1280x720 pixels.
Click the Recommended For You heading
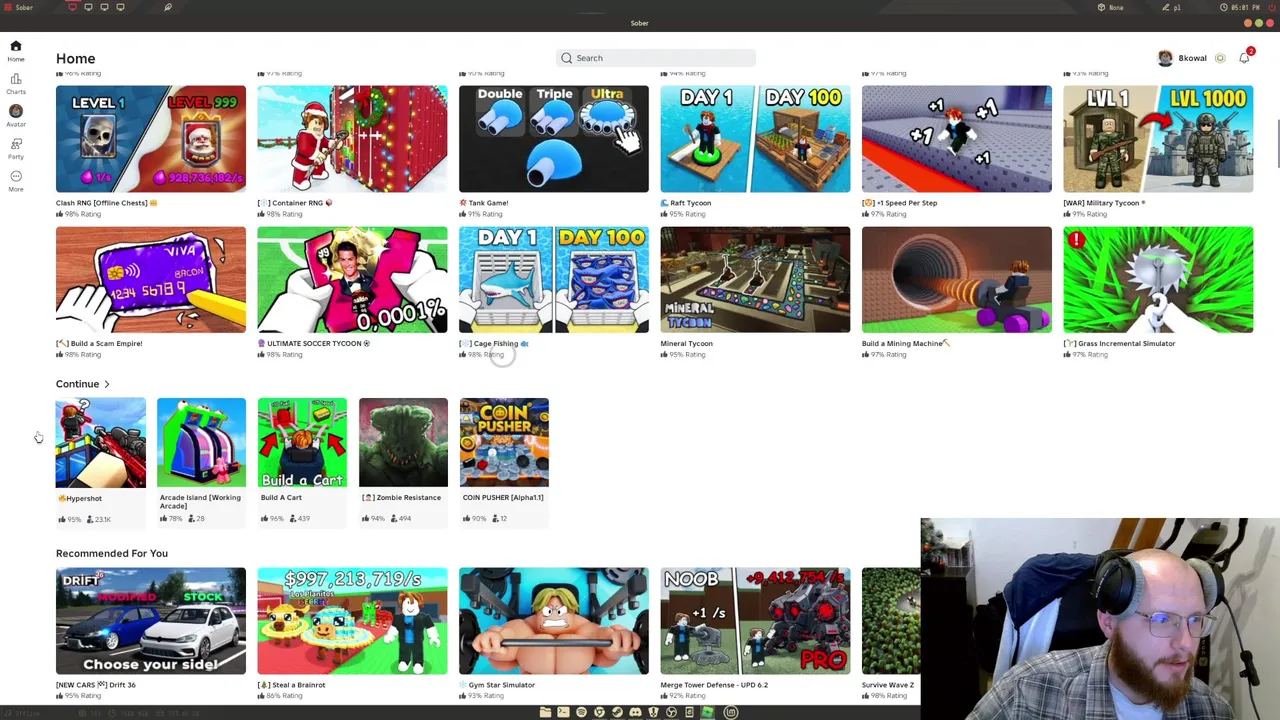pyautogui.click(x=112, y=553)
